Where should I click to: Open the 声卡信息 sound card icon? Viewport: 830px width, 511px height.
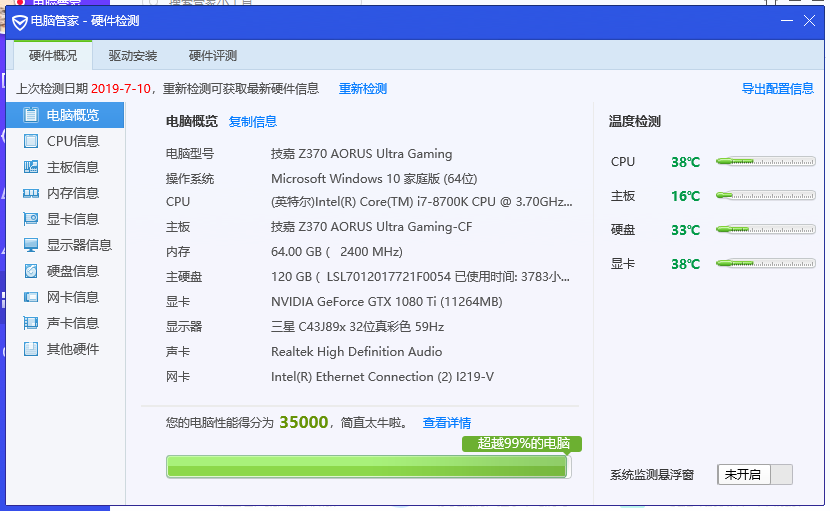coord(31,323)
